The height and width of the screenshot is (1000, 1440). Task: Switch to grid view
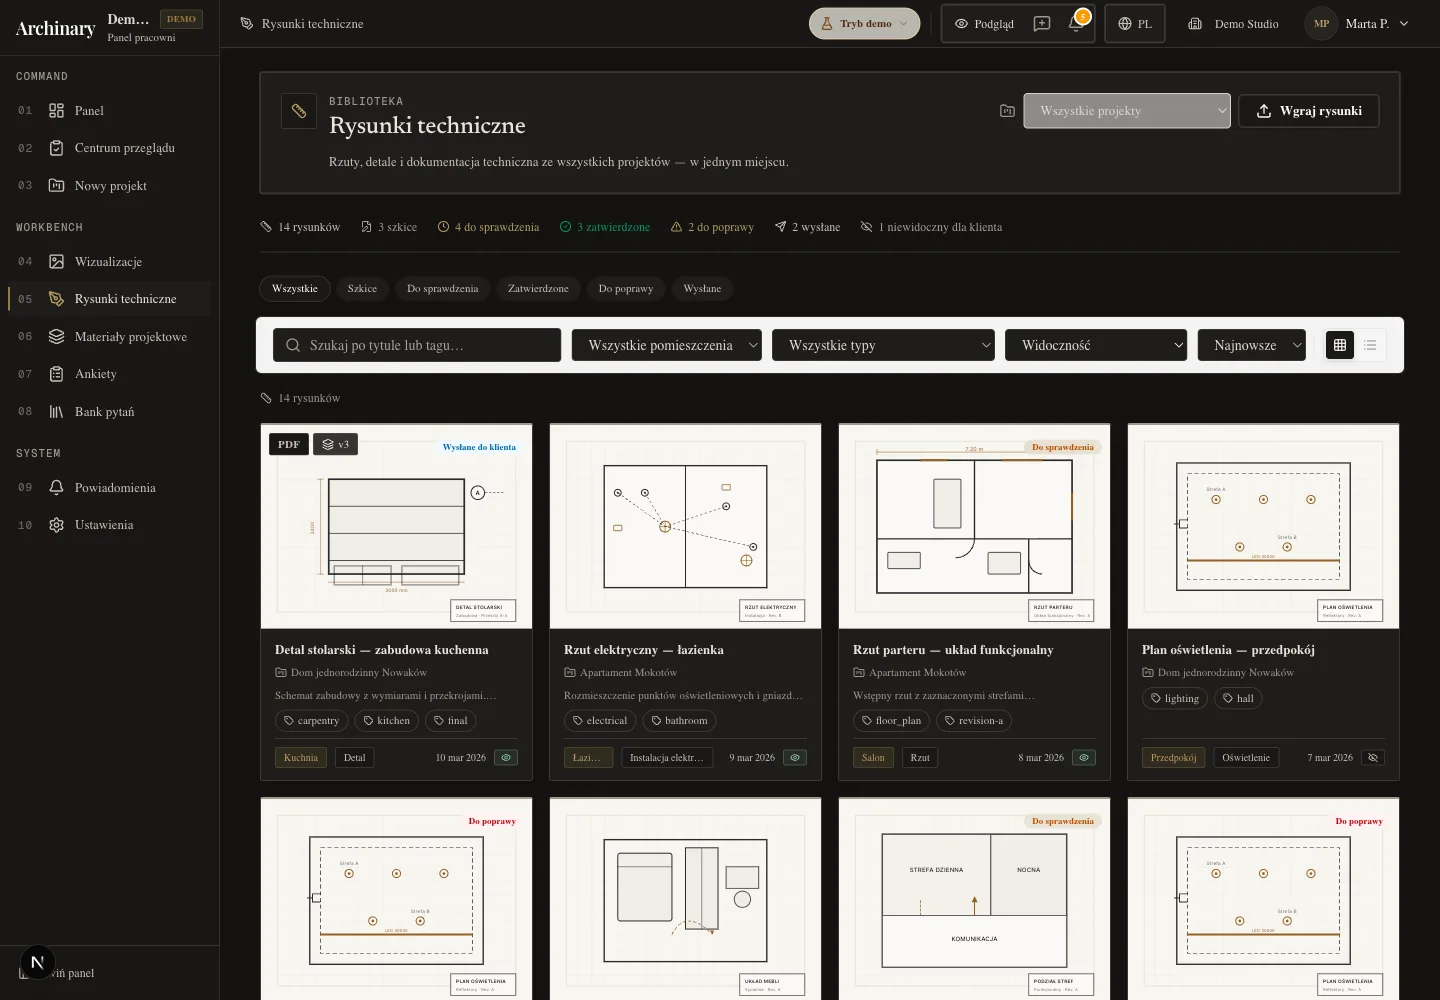click(x=1340, y=345)
